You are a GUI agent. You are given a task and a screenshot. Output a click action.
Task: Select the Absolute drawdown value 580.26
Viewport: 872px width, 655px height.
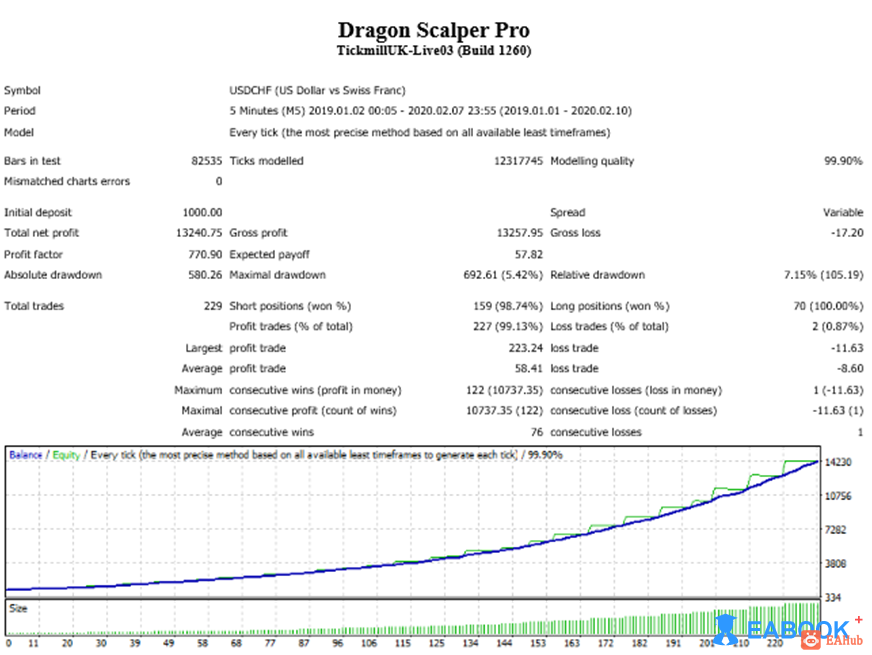point(205,275)
